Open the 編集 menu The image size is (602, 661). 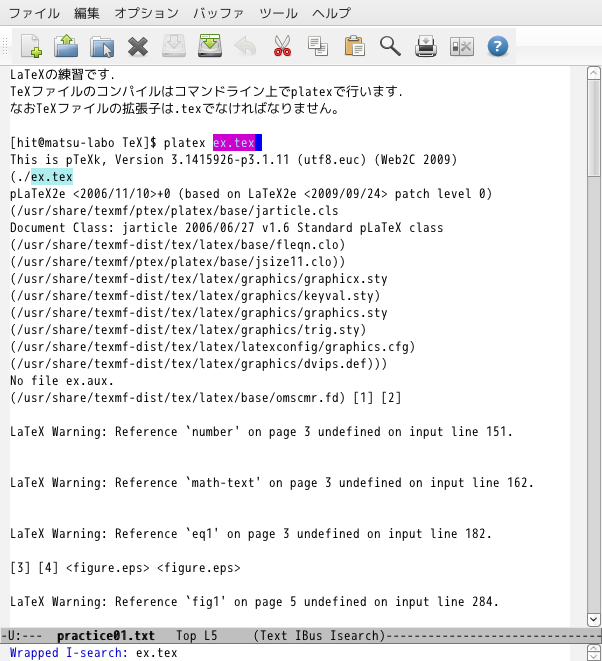point(87,13)
